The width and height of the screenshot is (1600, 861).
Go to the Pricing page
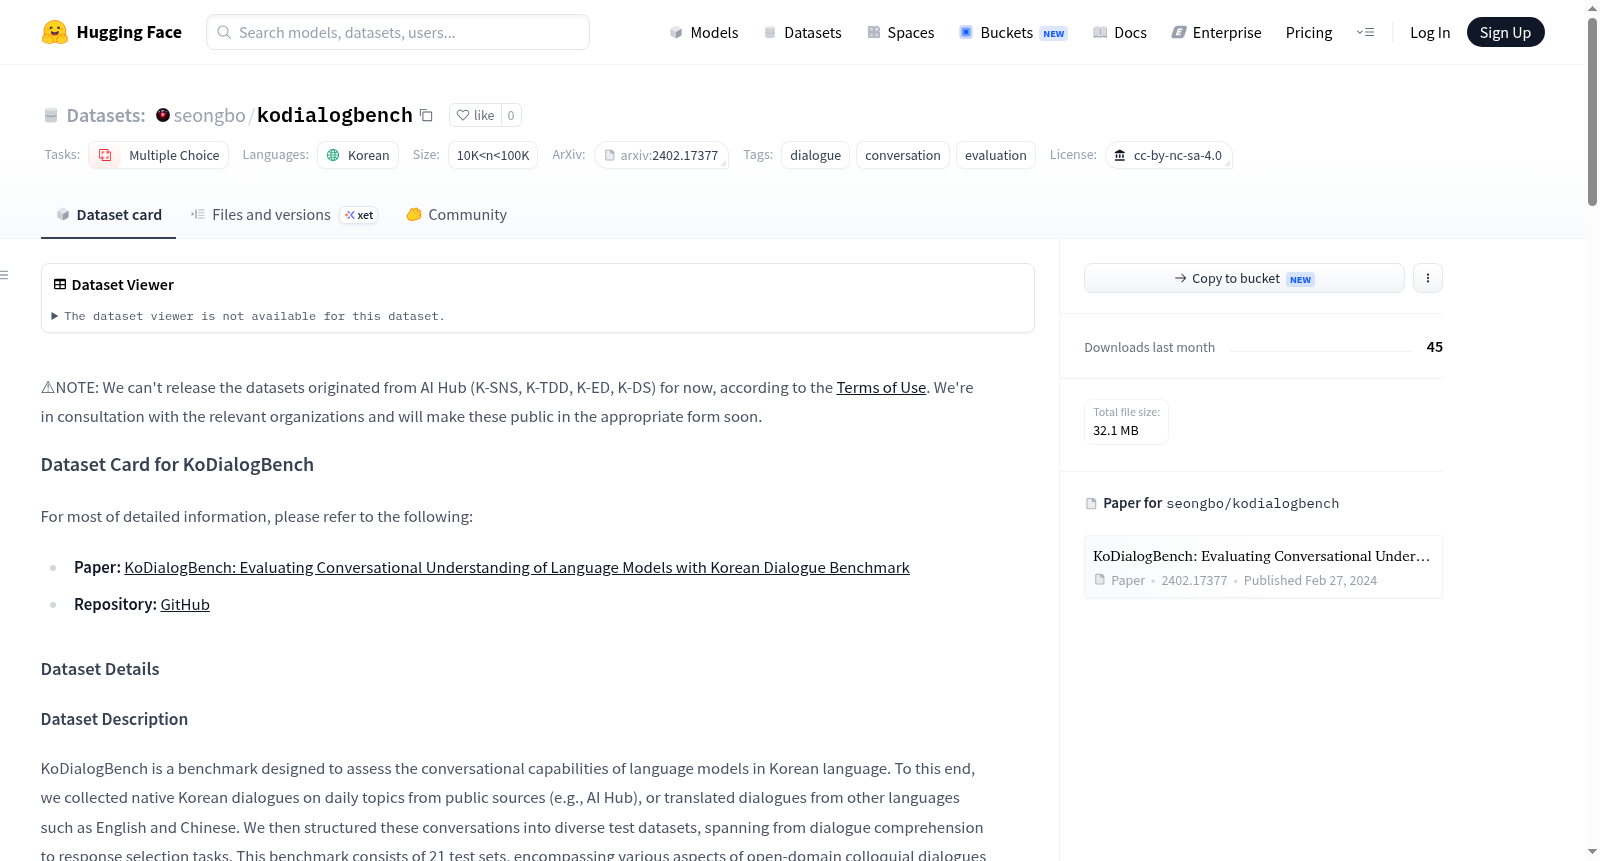click(1309, 32)
